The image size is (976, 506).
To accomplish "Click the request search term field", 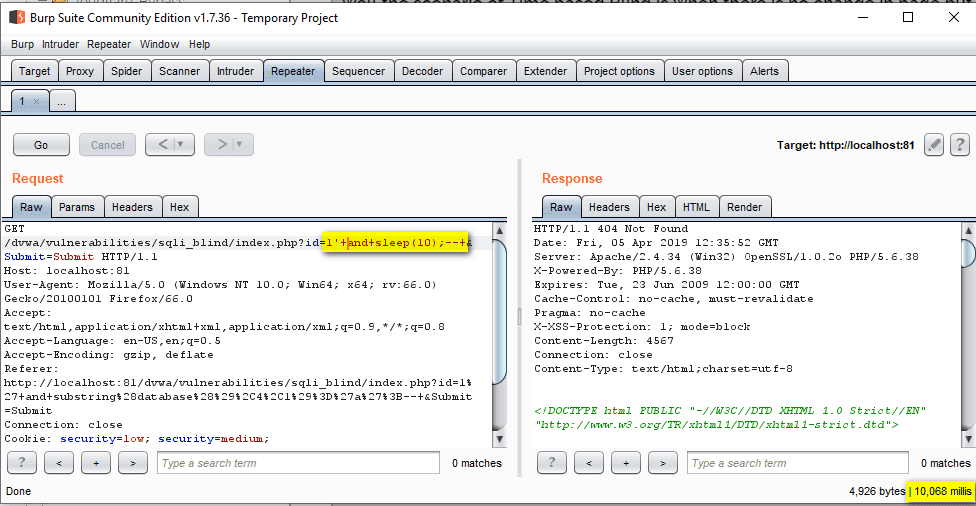I will pyautogui.click(x=298, y=463).
